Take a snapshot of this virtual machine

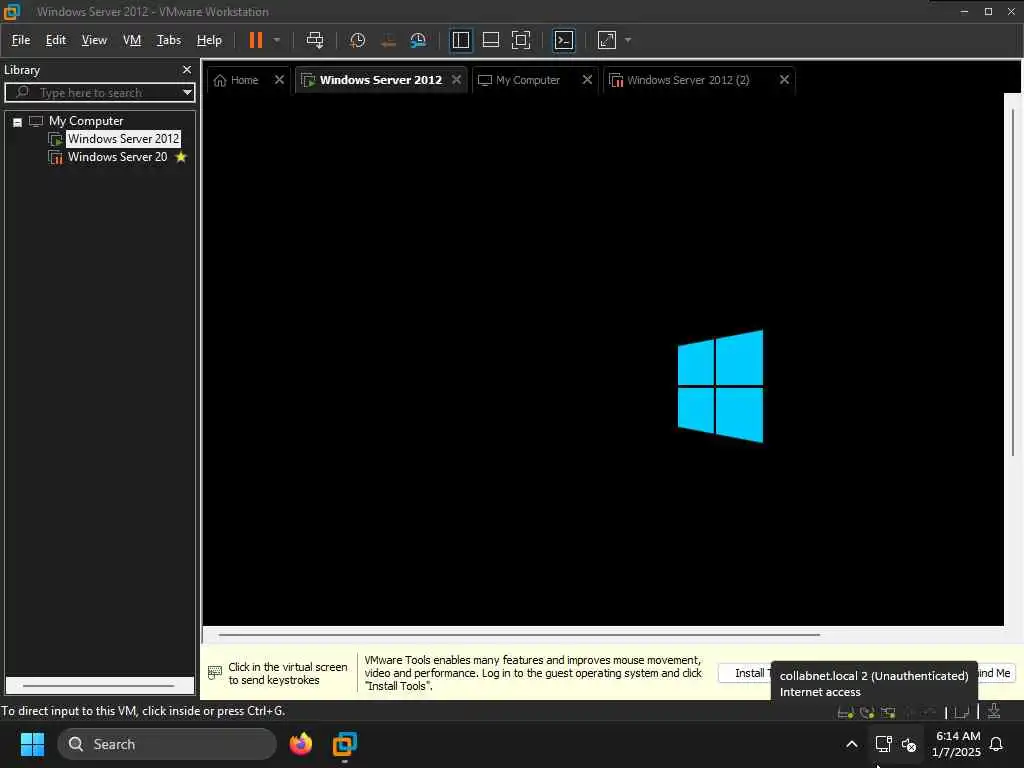[x=357, y=40]
